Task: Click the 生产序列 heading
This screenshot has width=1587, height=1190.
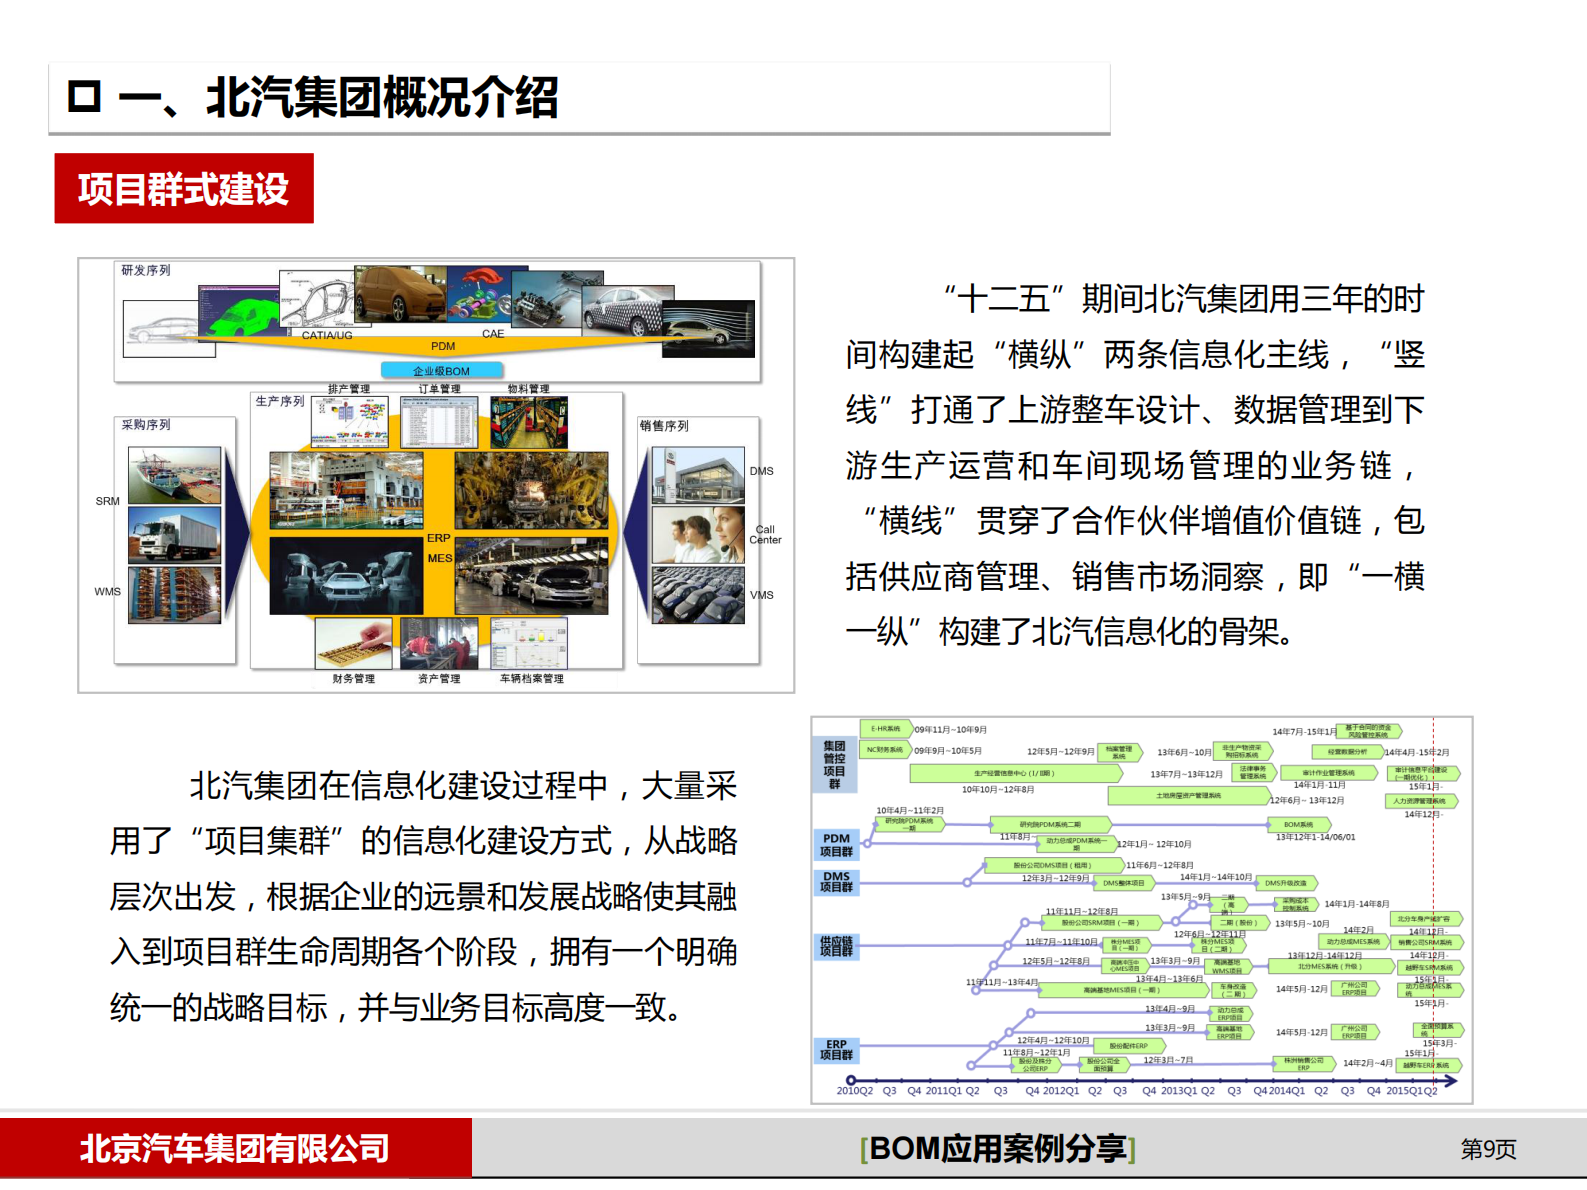Action: click(280, 401)
